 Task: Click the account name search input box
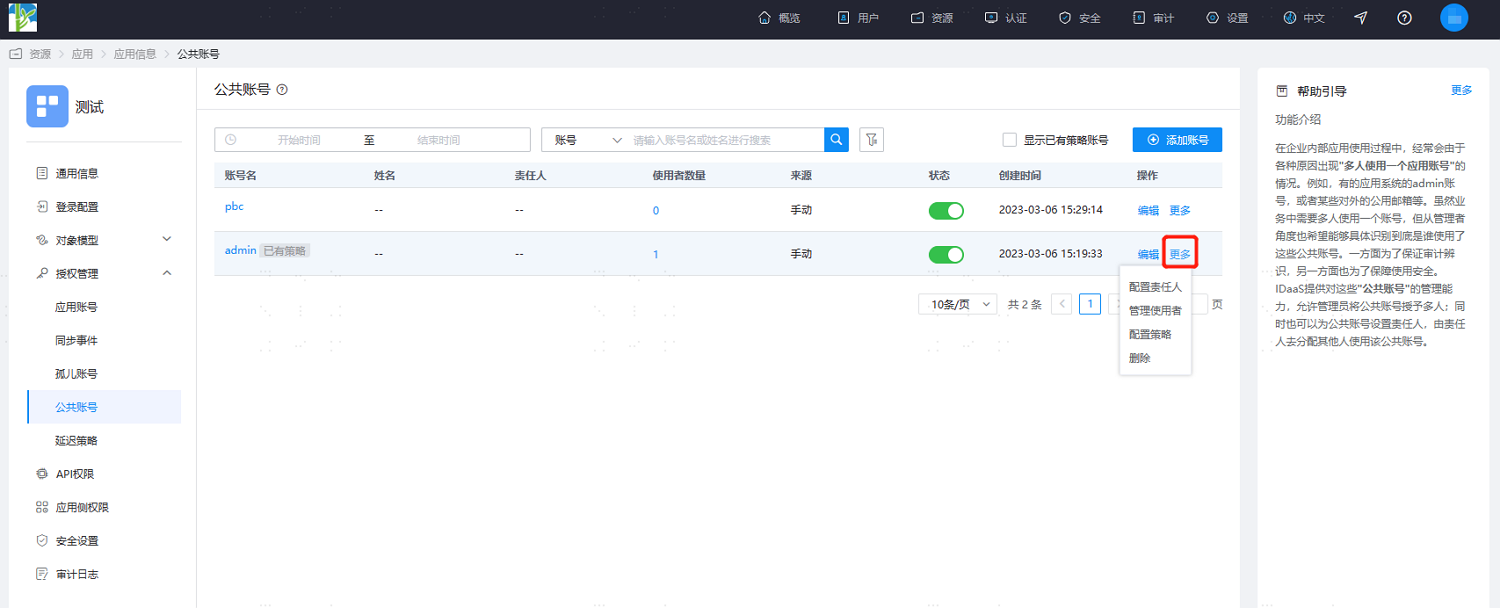pos(727,140)
